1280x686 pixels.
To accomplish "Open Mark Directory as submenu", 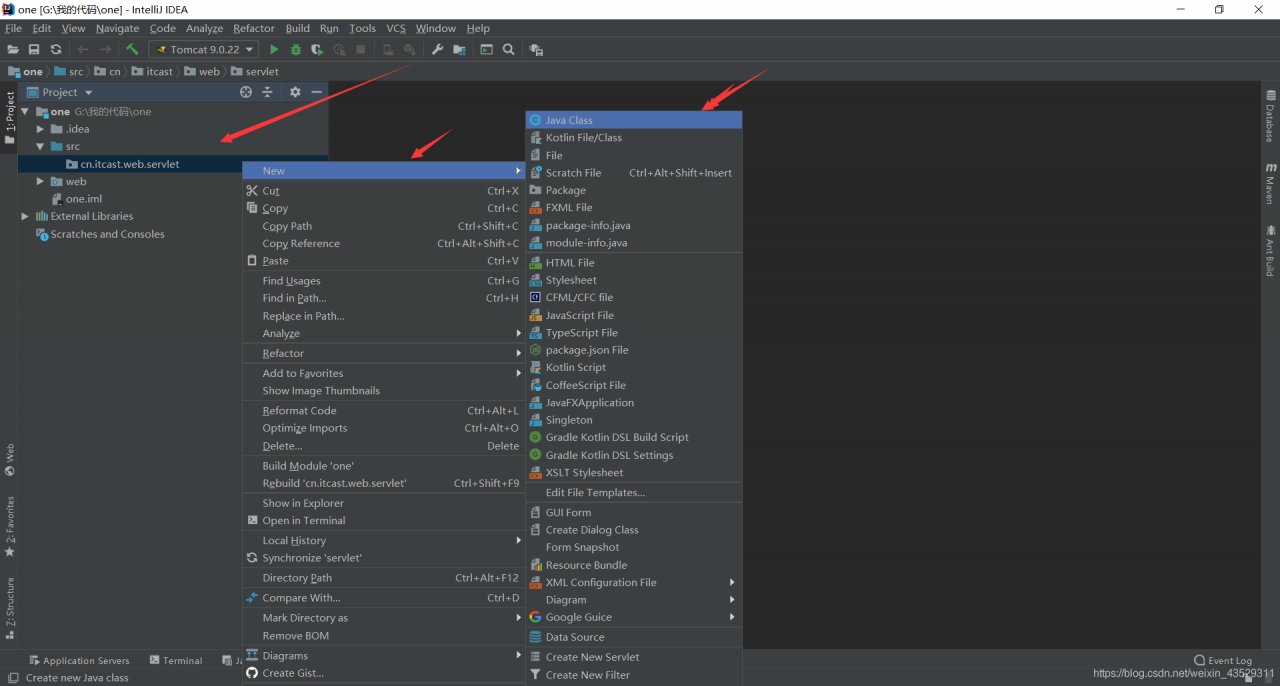I will coord(384,618).
